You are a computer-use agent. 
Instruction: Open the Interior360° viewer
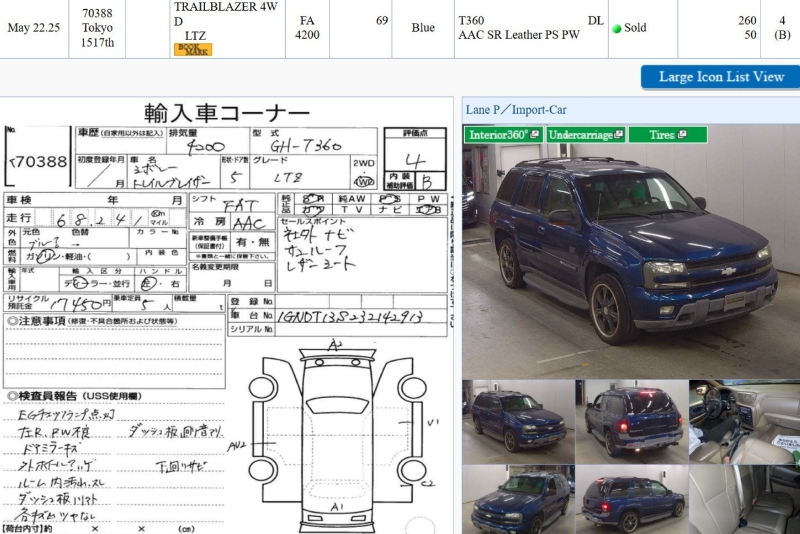[502, 134]
